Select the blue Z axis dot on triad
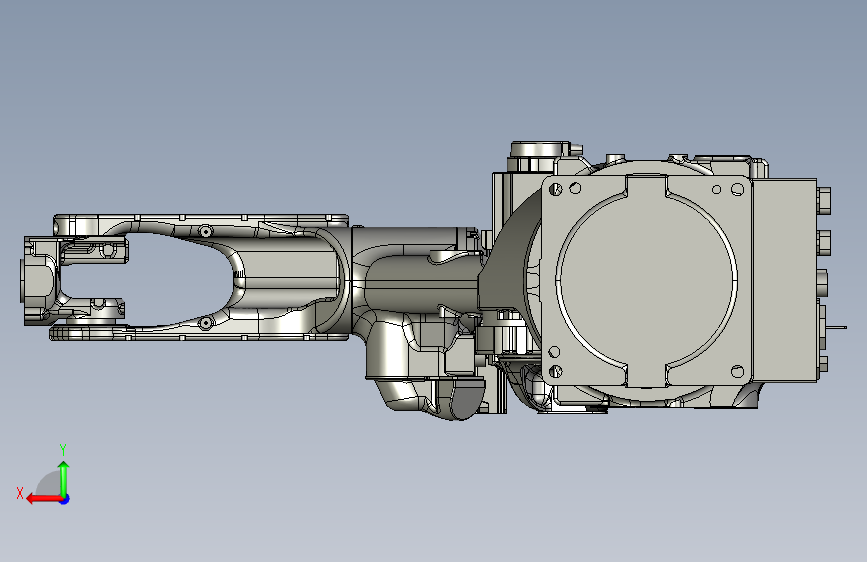This screenshot has height=562, width=867. pos(65,499)
